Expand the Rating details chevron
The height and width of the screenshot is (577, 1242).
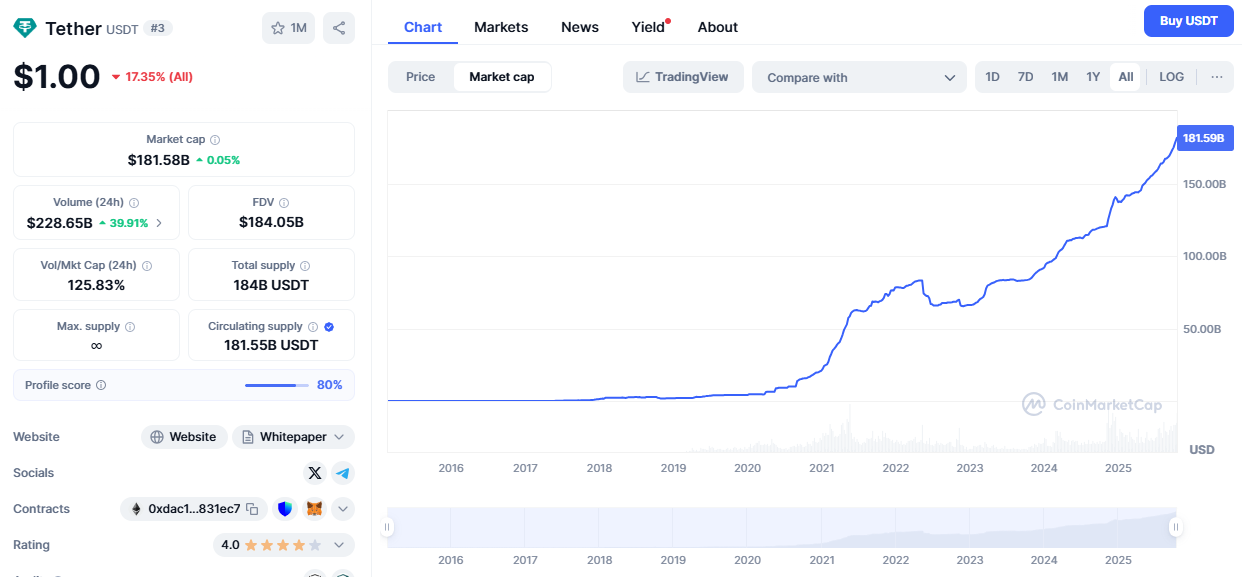(338, 545)
